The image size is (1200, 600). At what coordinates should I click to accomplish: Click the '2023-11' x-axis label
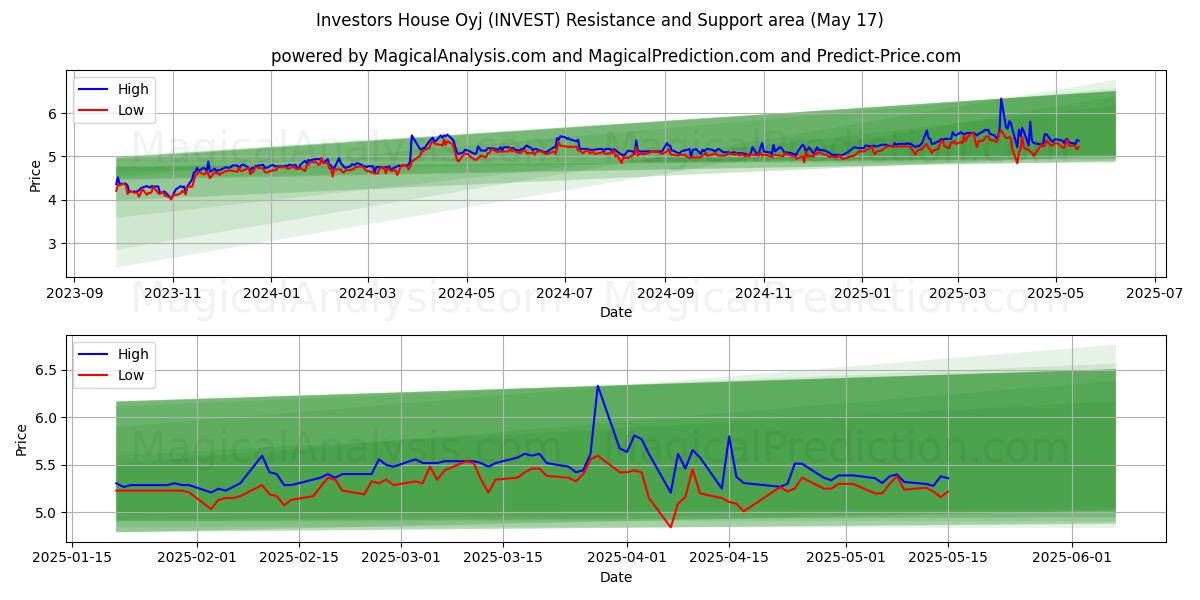pyautogui.click(x=173, y=294)
